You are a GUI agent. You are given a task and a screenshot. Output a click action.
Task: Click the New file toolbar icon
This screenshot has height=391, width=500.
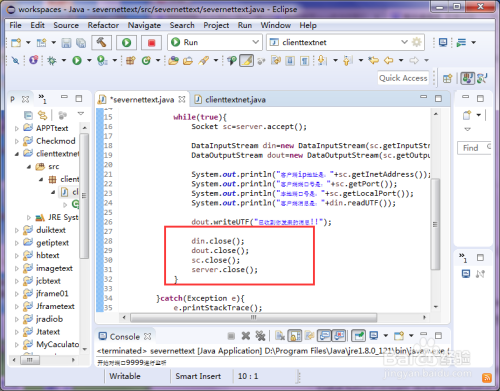coord(16,43)
